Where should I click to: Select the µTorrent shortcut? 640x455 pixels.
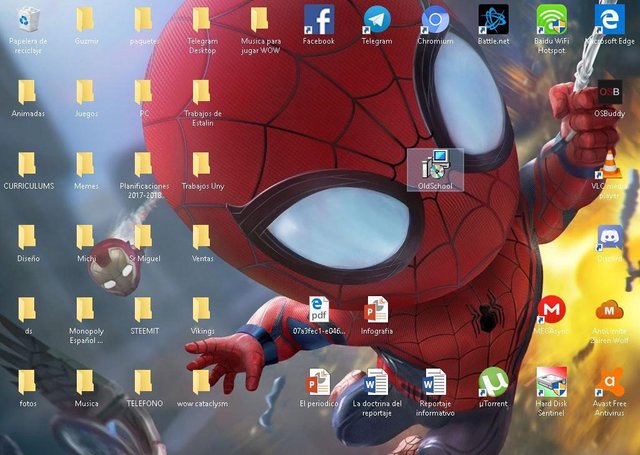(493, 382)
